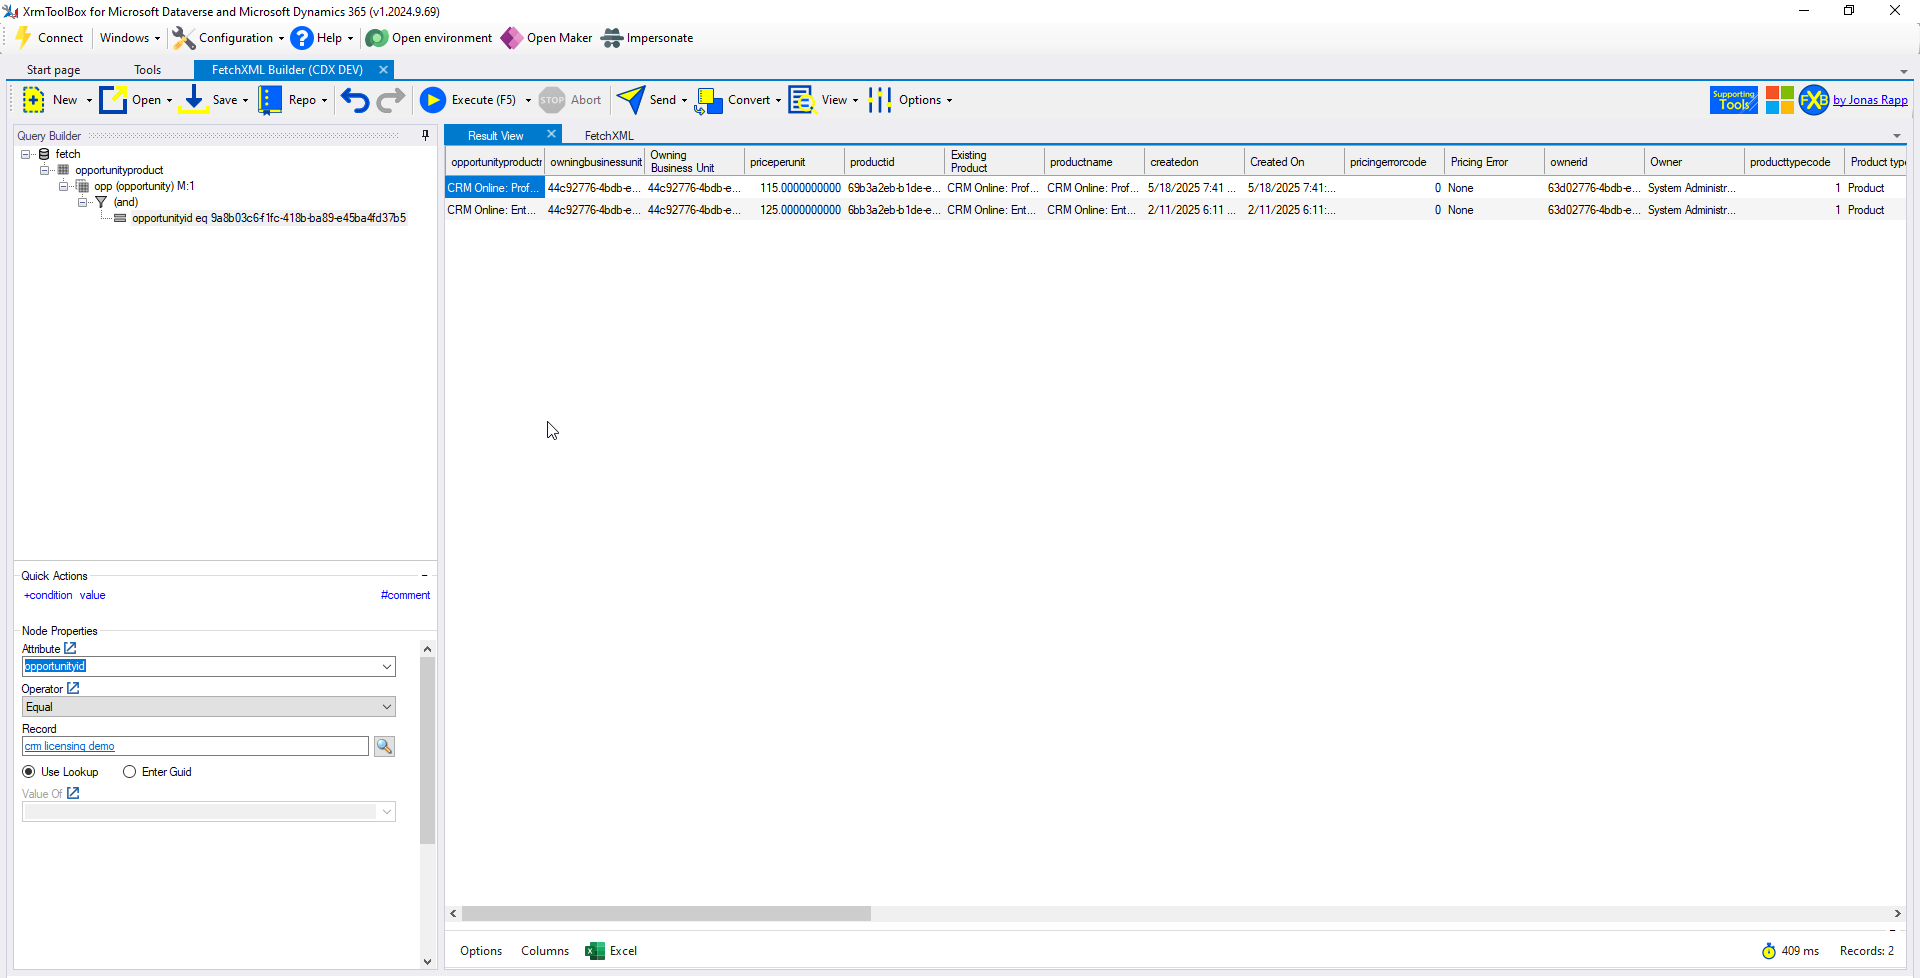Viewport: 1920px width, 978px height.
Task: Switch to the Tools tab
Action: (x=148, y=70)
